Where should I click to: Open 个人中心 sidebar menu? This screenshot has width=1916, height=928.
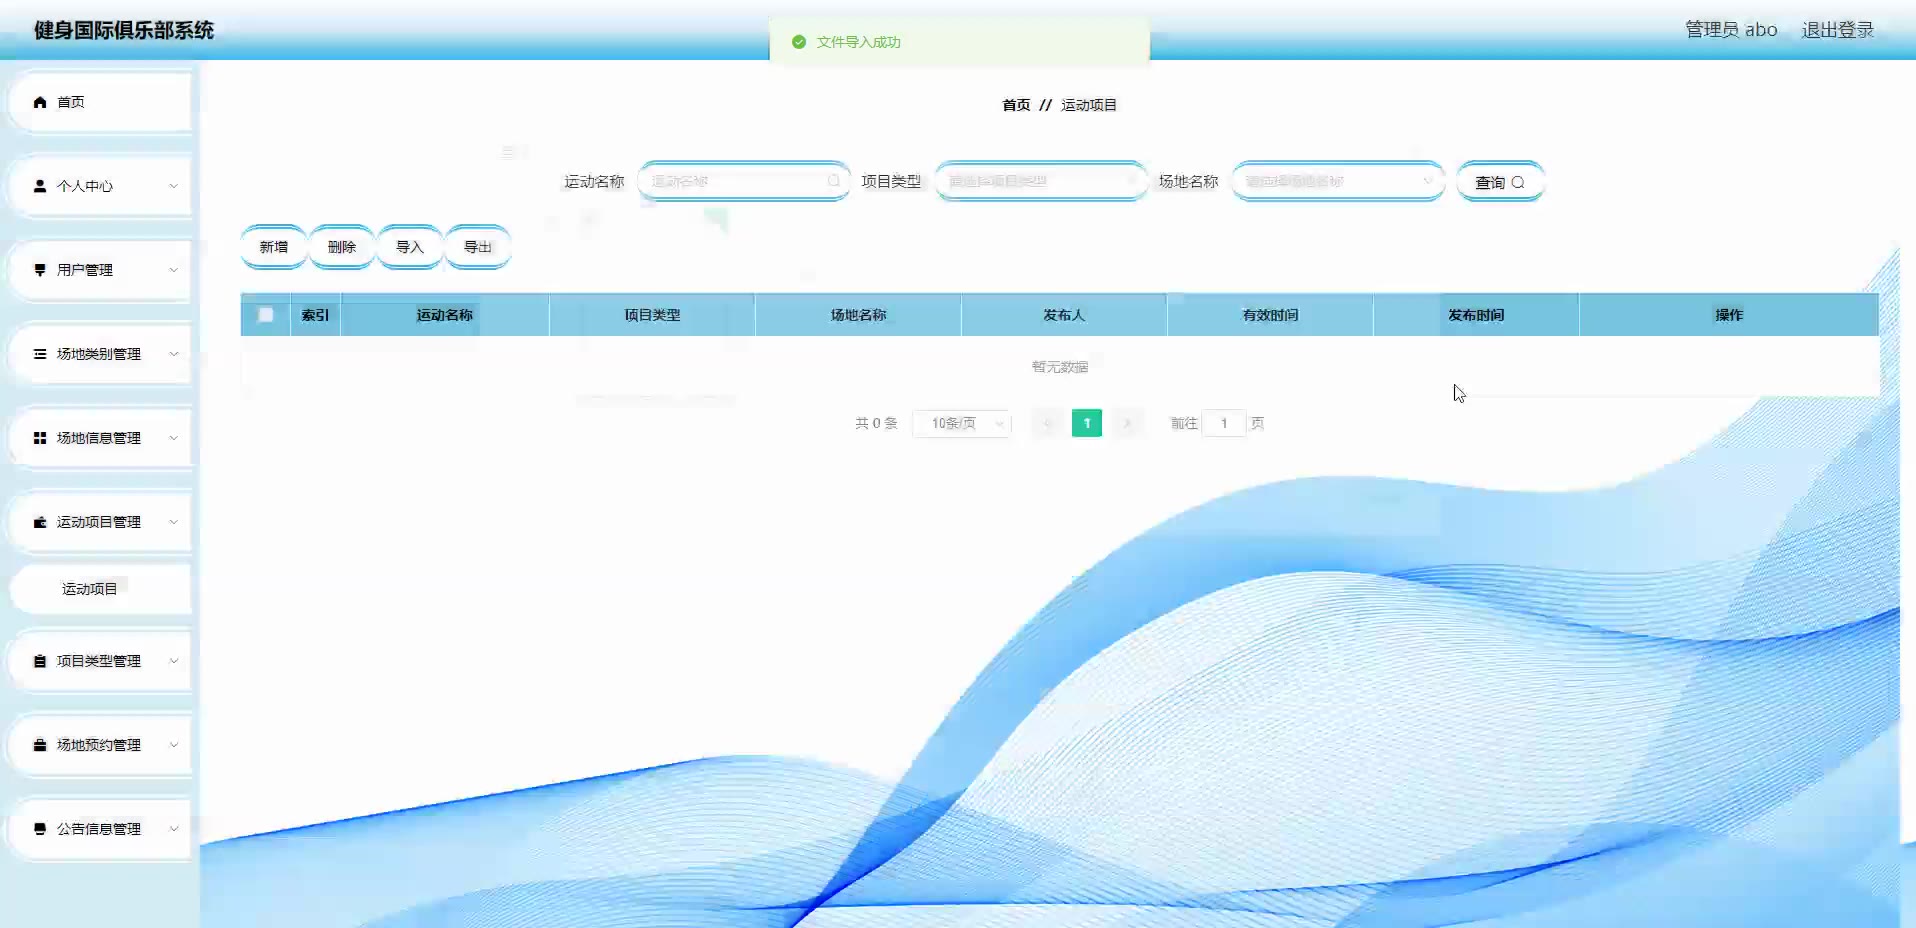[100, 186]
